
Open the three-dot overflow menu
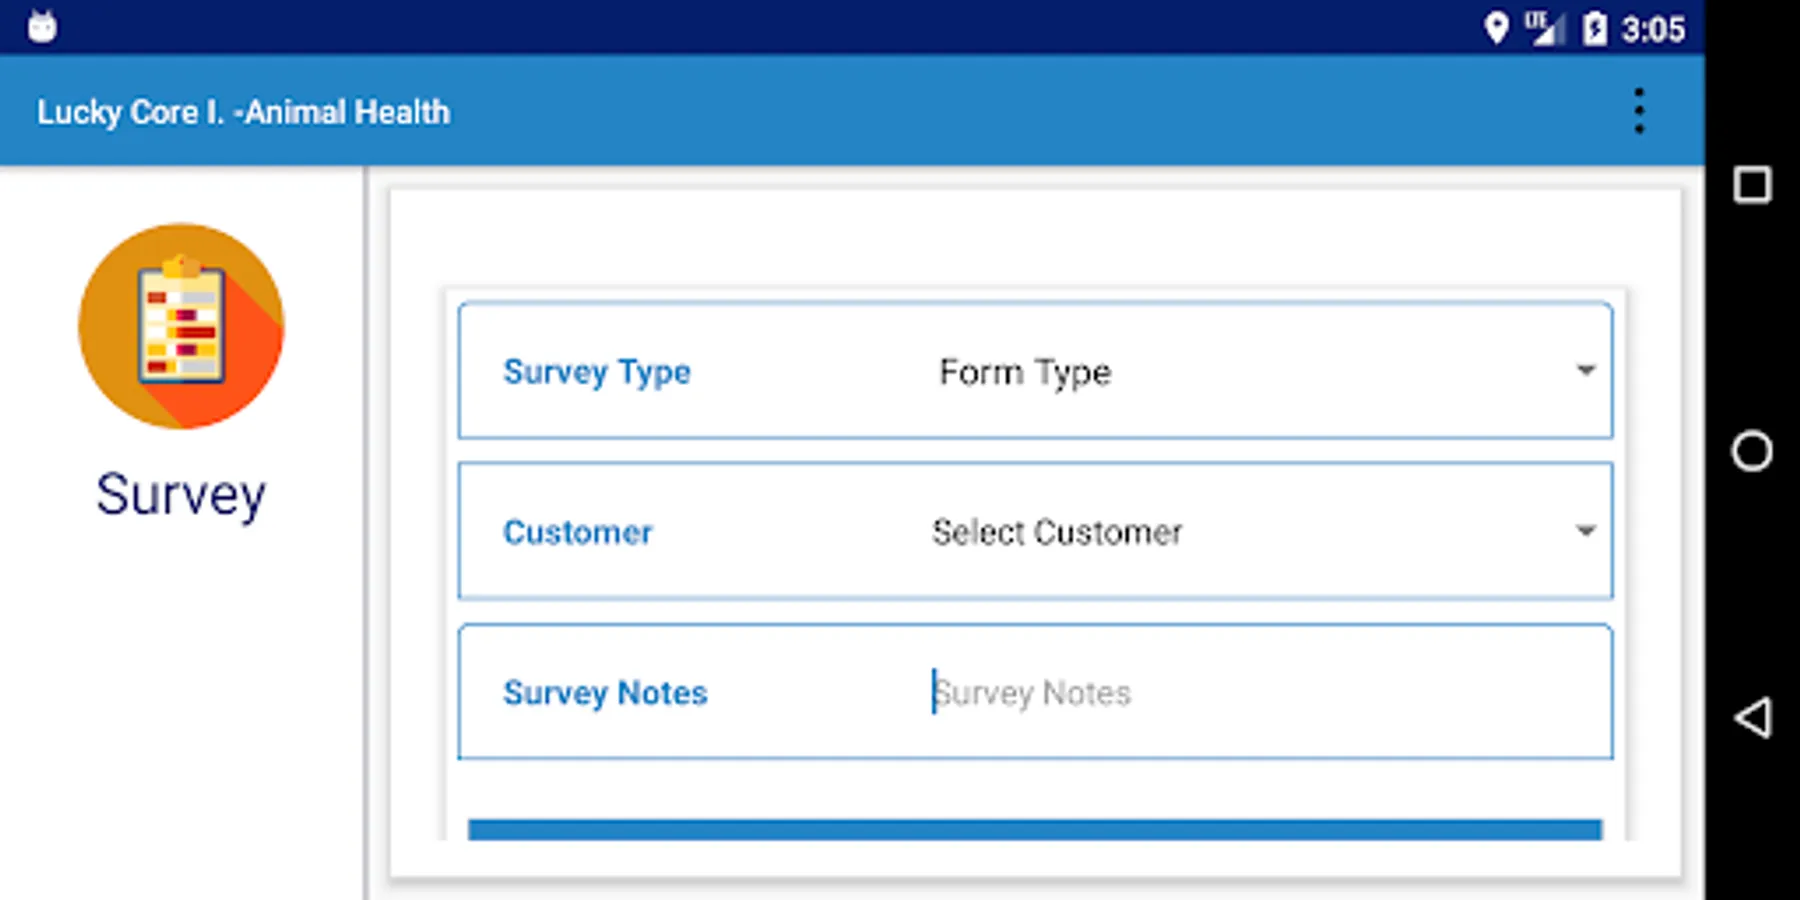[1638, 111]
